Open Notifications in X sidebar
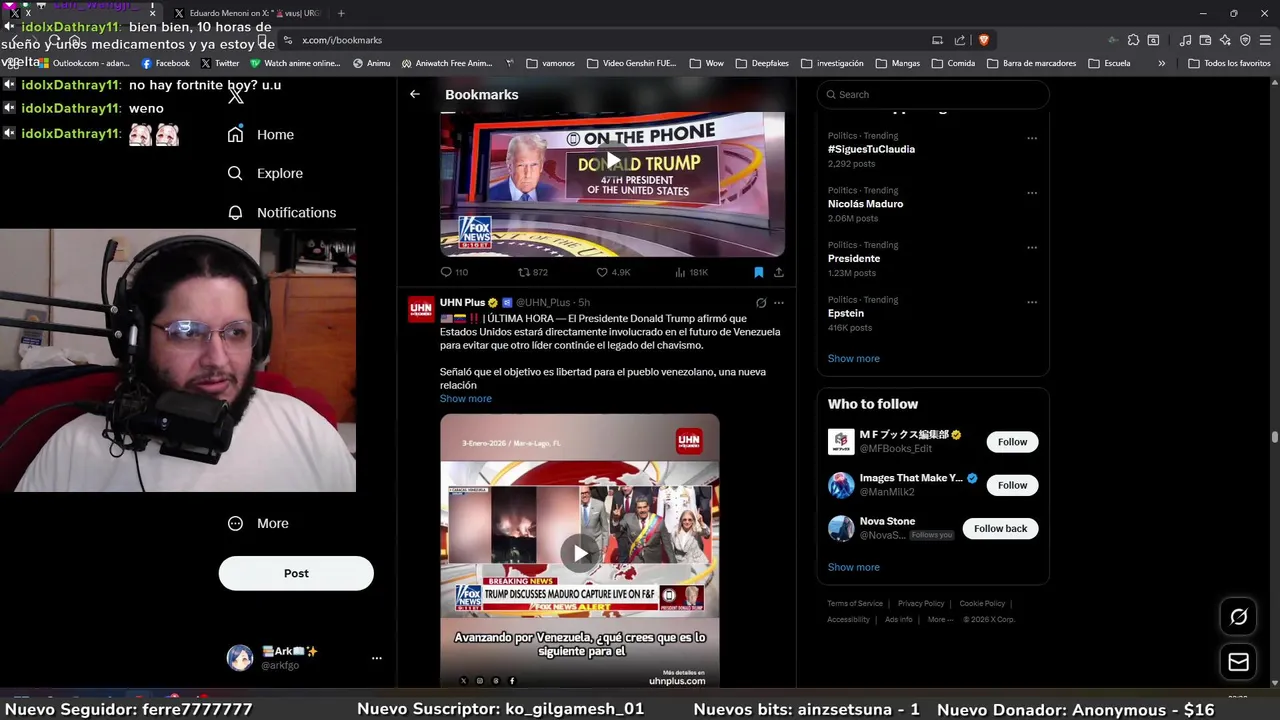This screenshot has width=1280, height=720. coord(282,212)
